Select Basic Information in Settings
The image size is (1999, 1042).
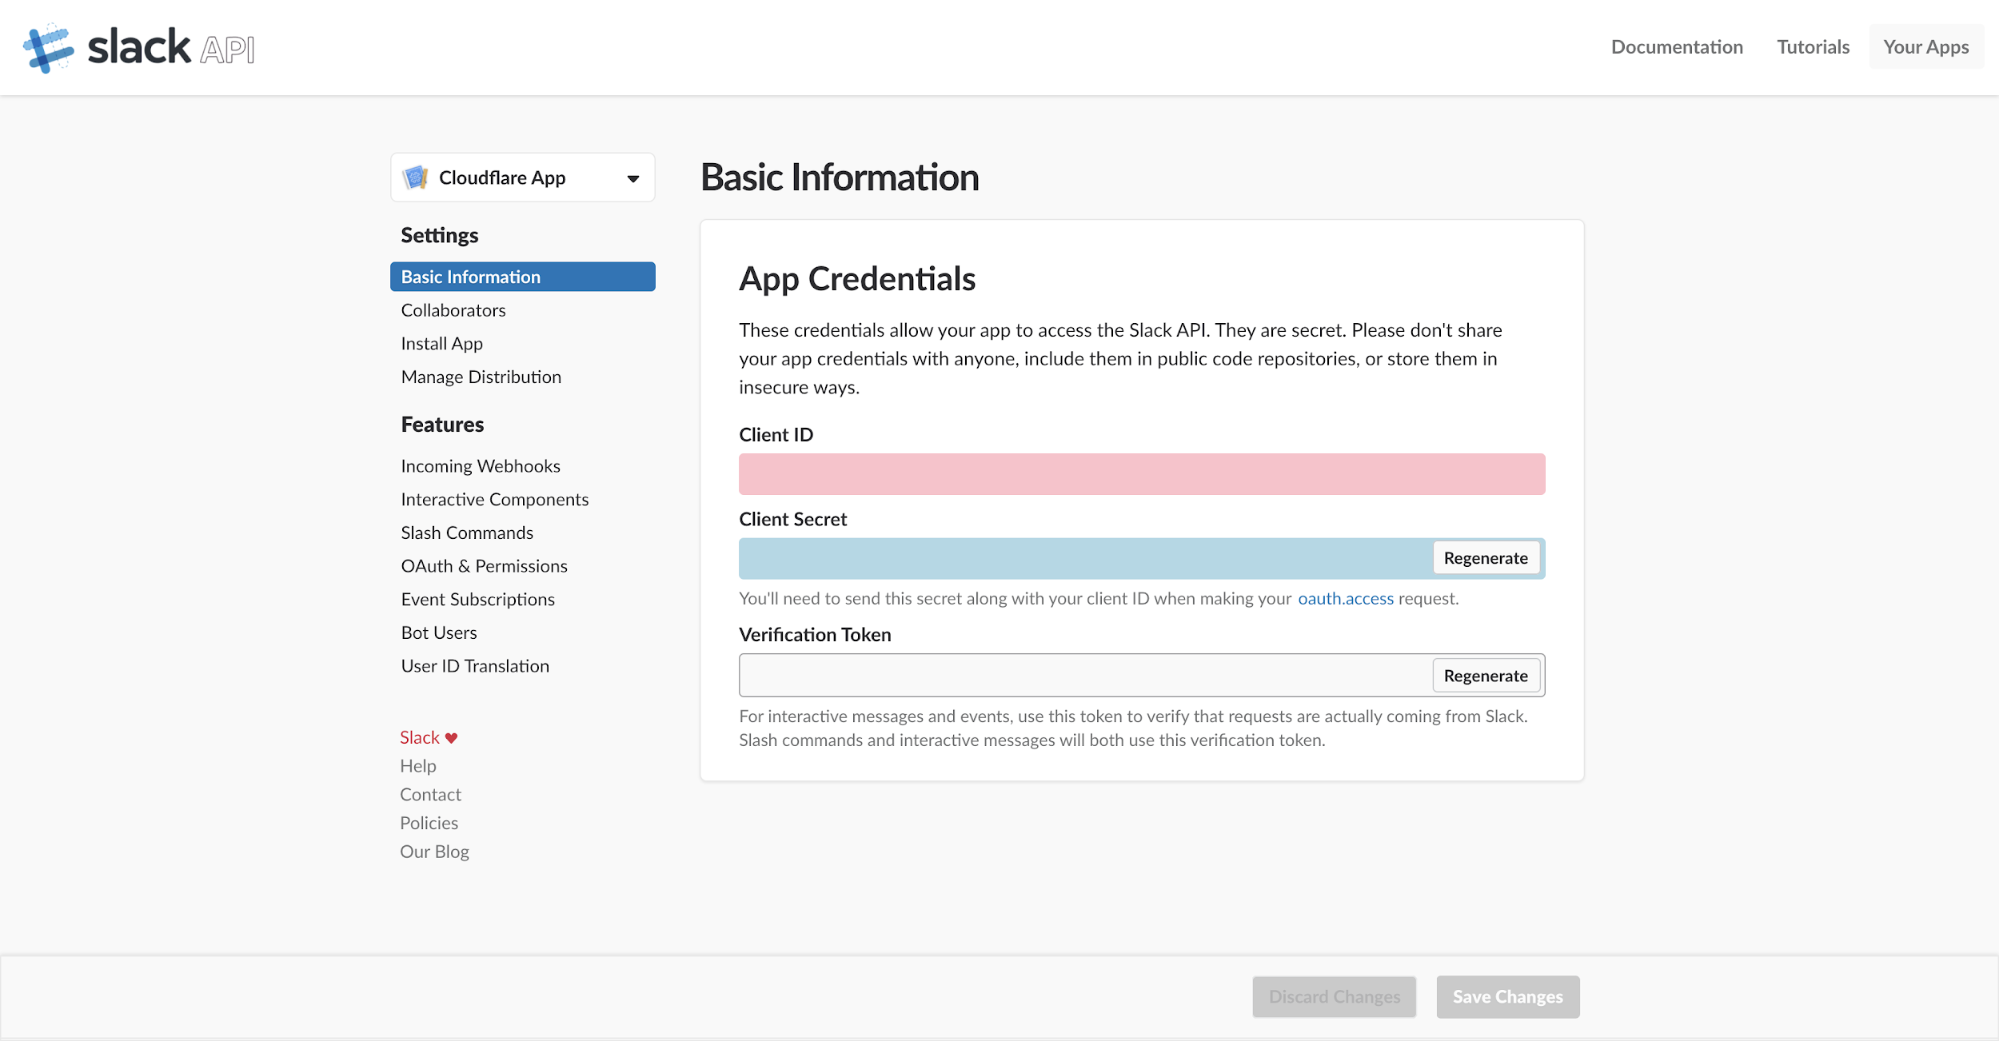[x=523, y=277]
